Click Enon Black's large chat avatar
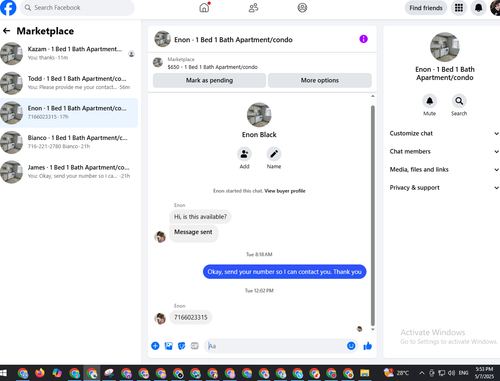The height and width of the screenshot is (381, 500). pyautogui.click(x=259, y=115)
